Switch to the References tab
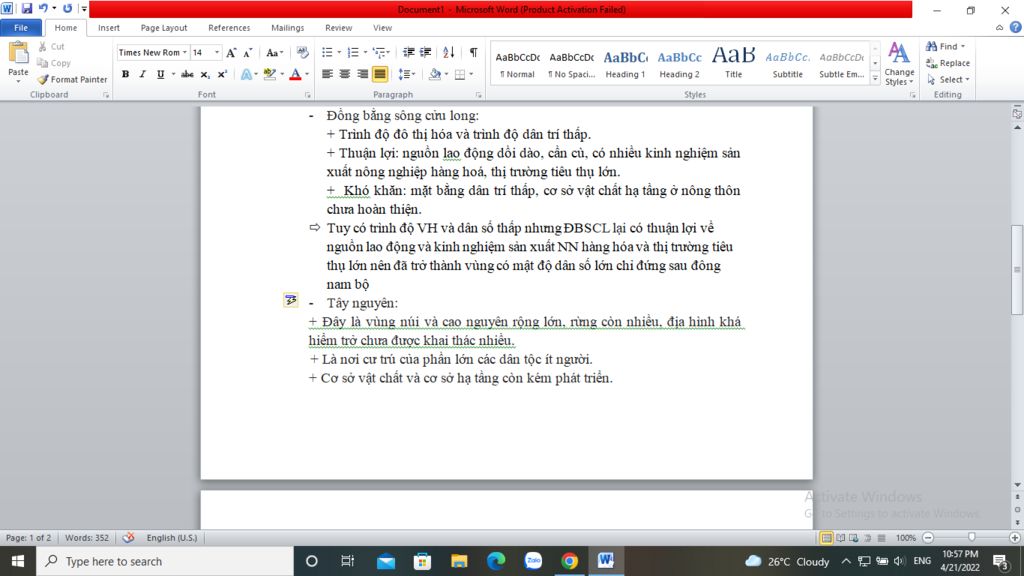 point(229,27)
